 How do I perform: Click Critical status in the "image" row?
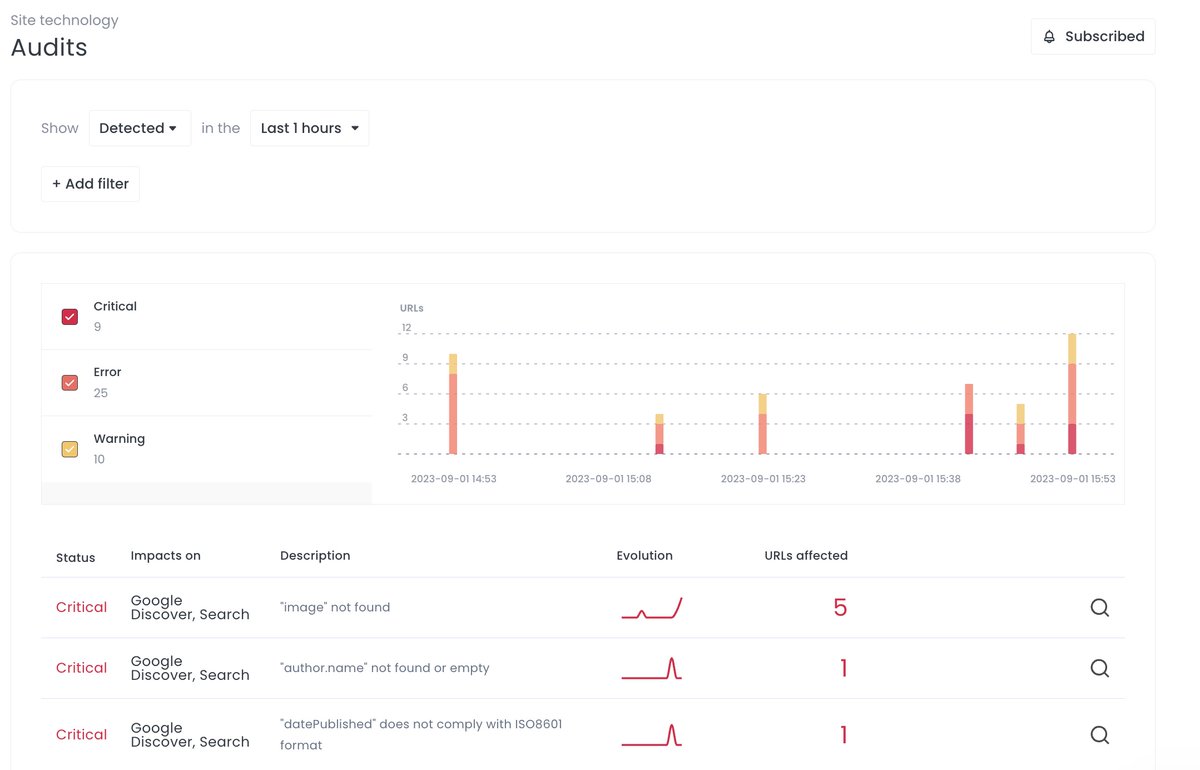coord(81,607)
